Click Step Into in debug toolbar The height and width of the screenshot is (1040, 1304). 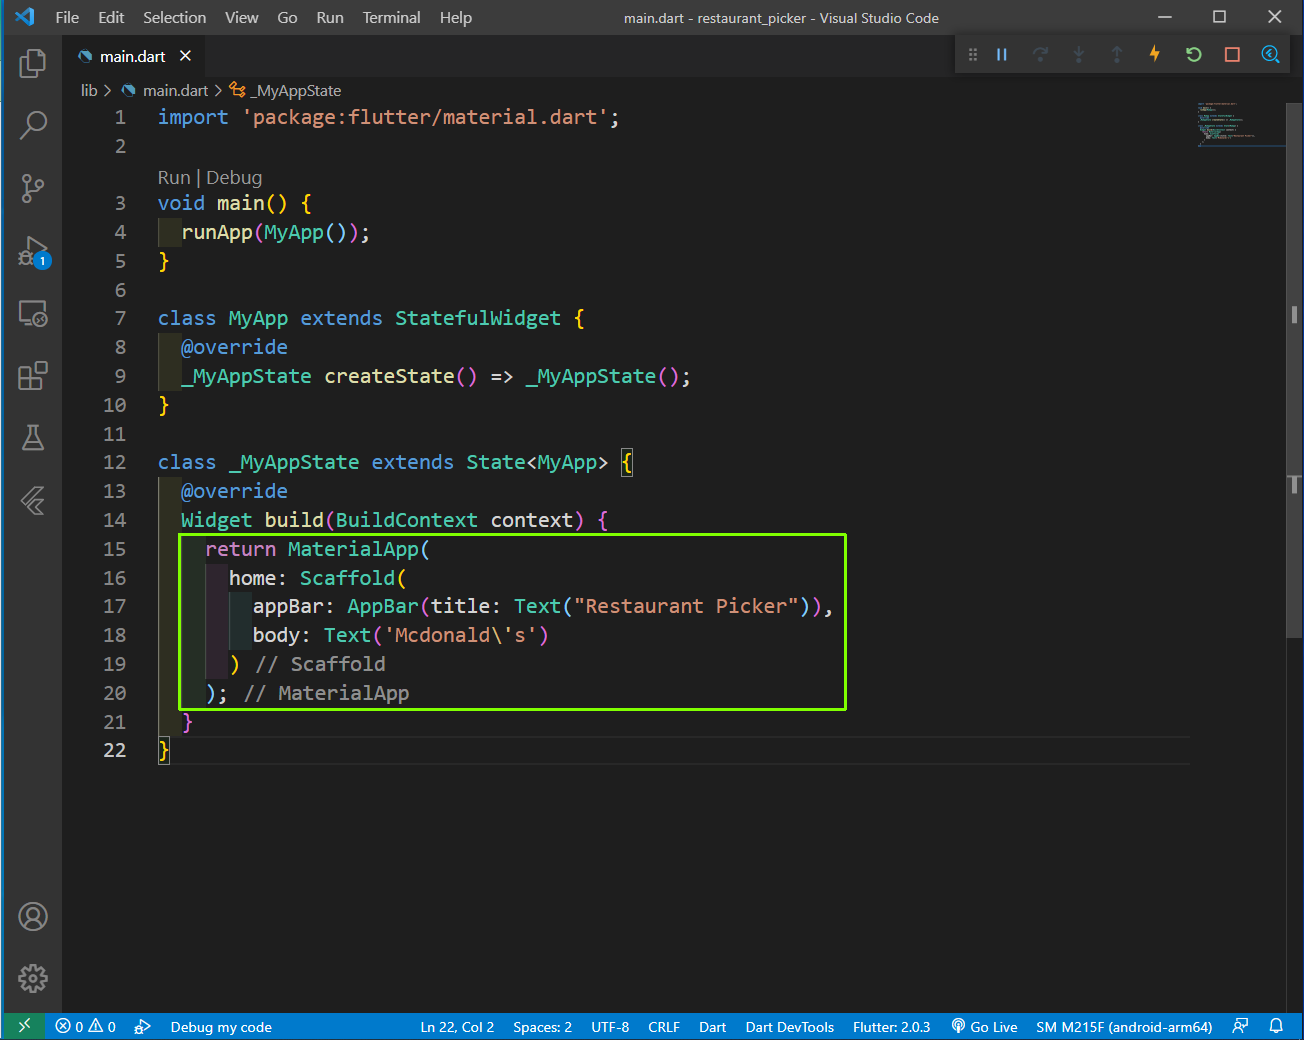1078,54
